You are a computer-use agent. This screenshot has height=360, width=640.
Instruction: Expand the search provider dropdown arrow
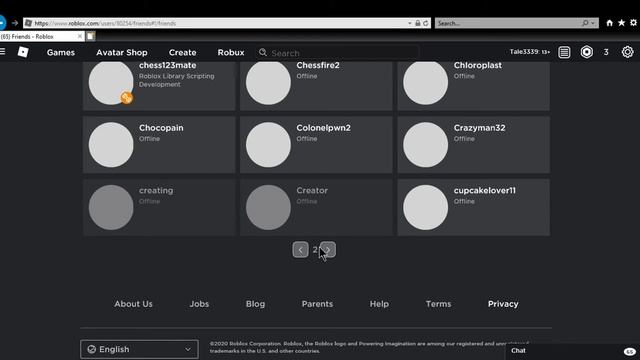pyautogui.click(x=593, y=23)
